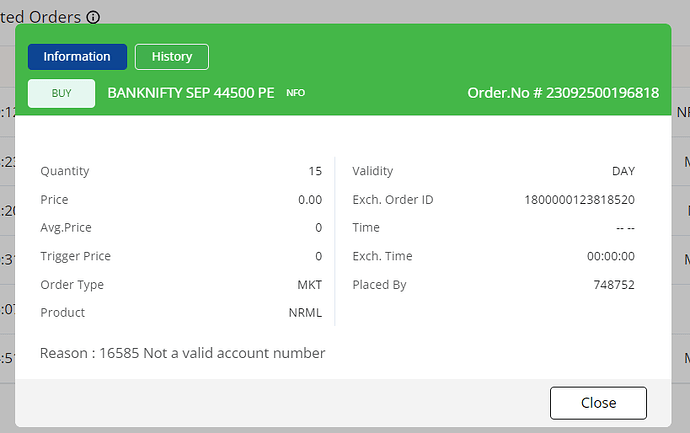Switch to the History tab

(x=171, y=57)
